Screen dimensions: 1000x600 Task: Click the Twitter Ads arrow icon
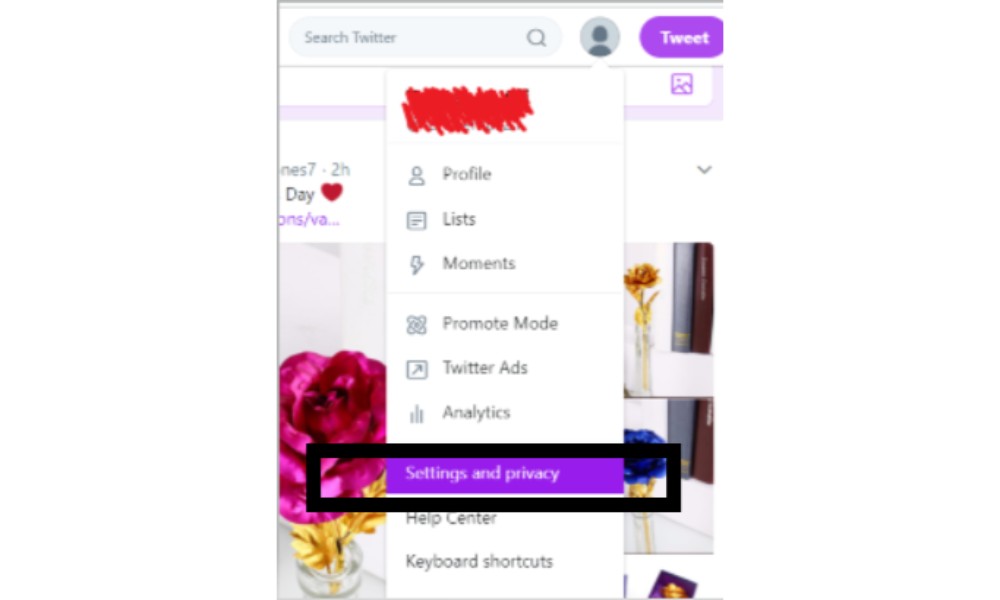click(416, 369)
